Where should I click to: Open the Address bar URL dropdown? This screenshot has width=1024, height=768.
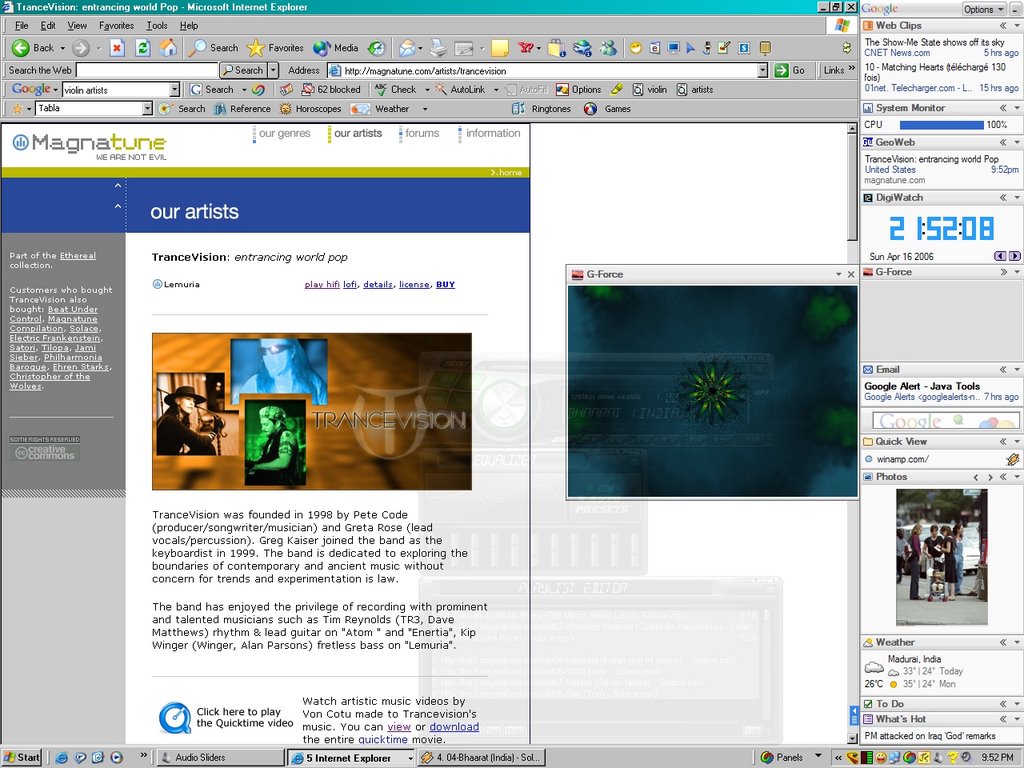click(762, 71)
